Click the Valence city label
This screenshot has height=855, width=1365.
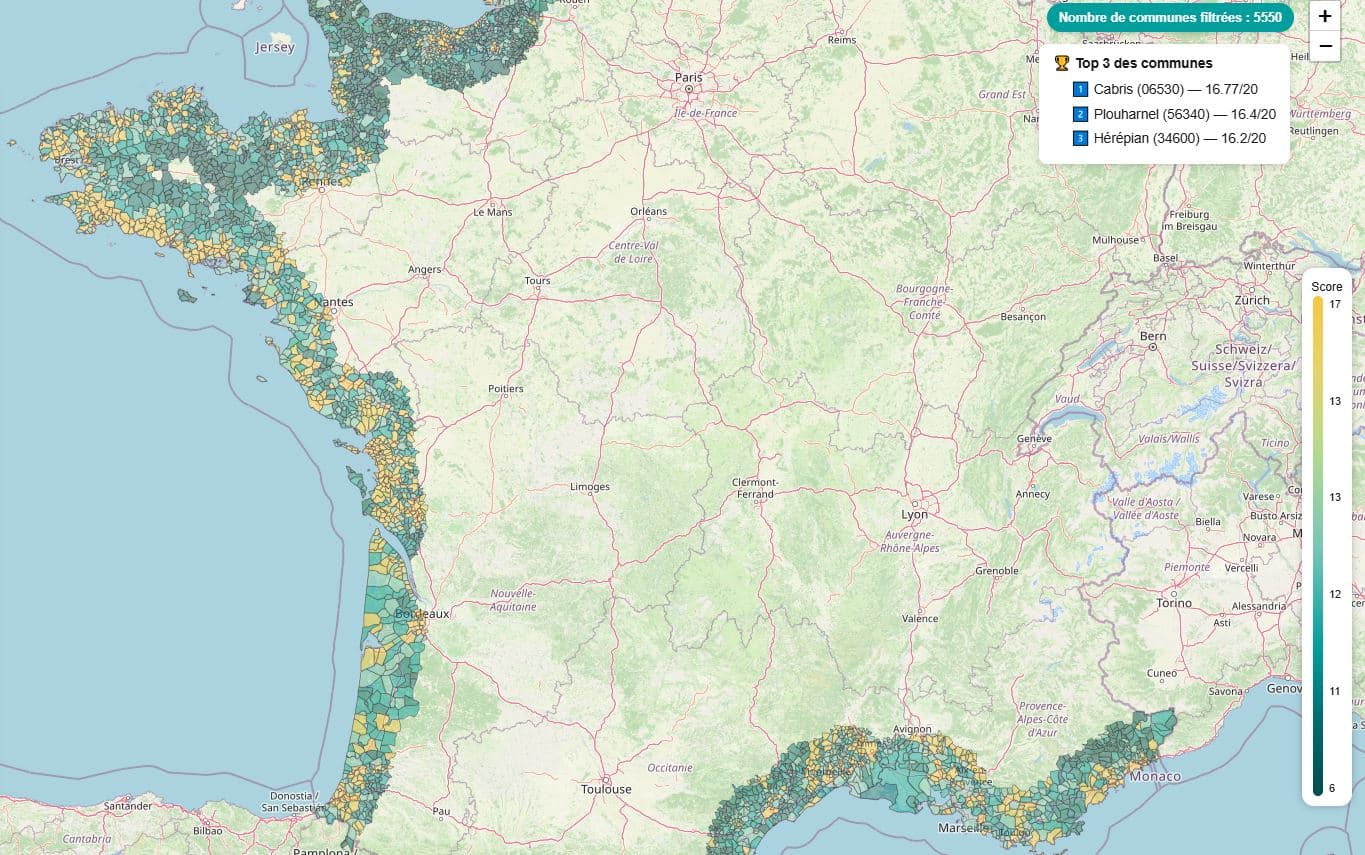(x=920, y=618)
